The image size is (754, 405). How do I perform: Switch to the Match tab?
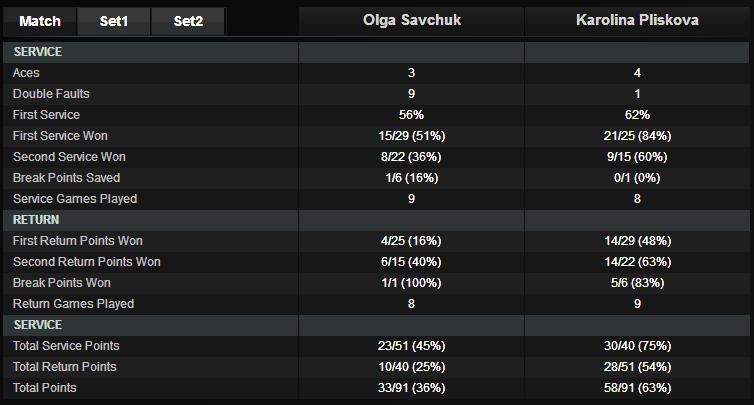pyautogui.click(x=41, y=21)
